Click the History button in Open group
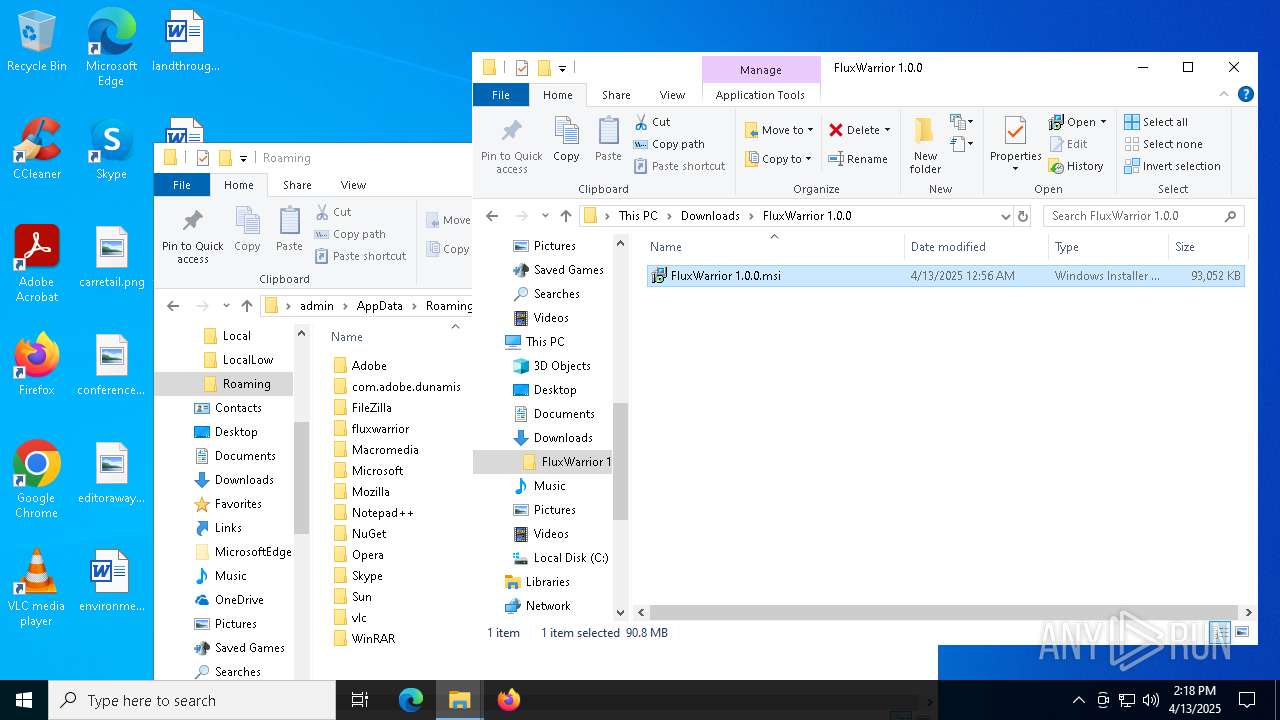 click(1076, 166)
